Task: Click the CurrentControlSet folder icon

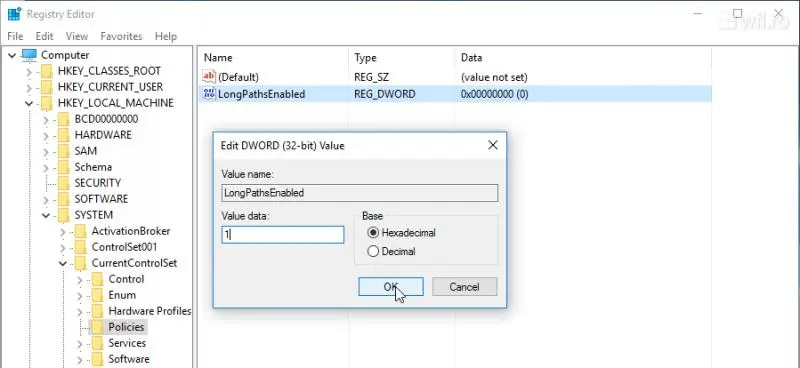Action: tap(80, 263)
